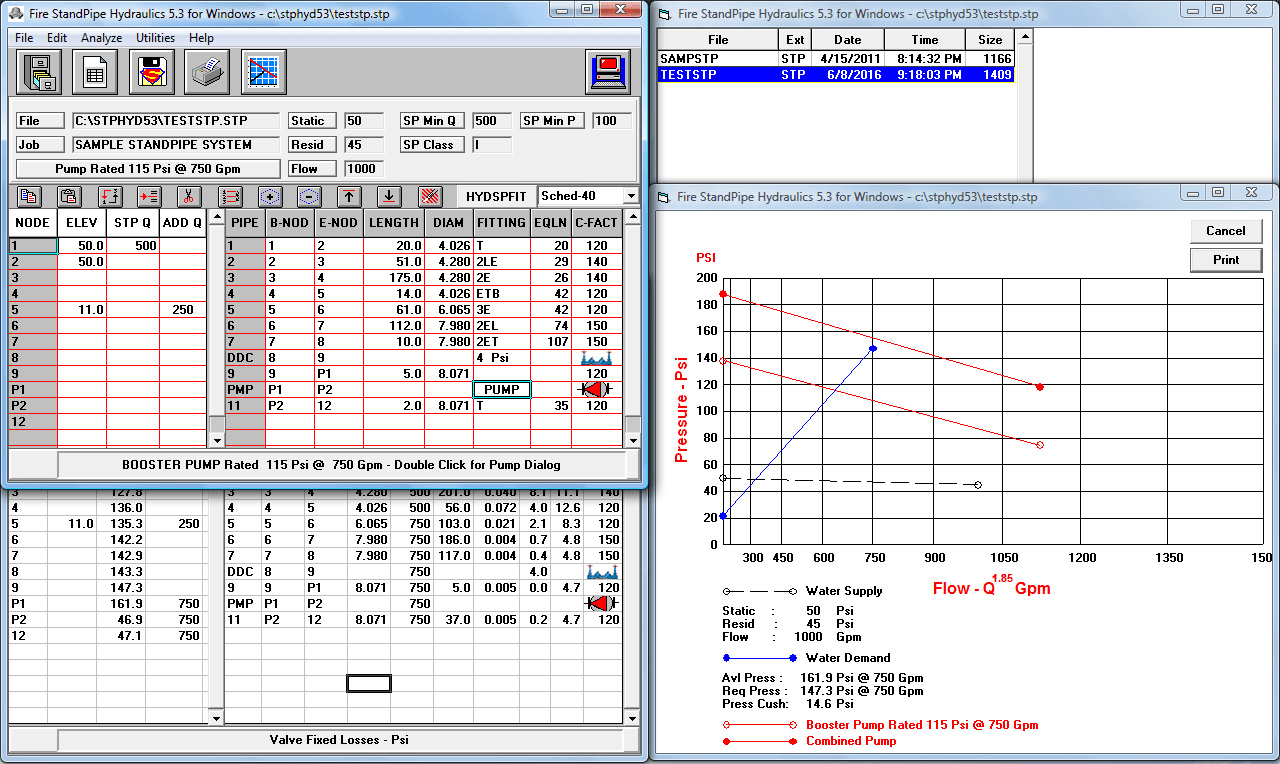Move a row up with the up-arrow icon
Screen dimensions: 1280x764
click(349, 197)
